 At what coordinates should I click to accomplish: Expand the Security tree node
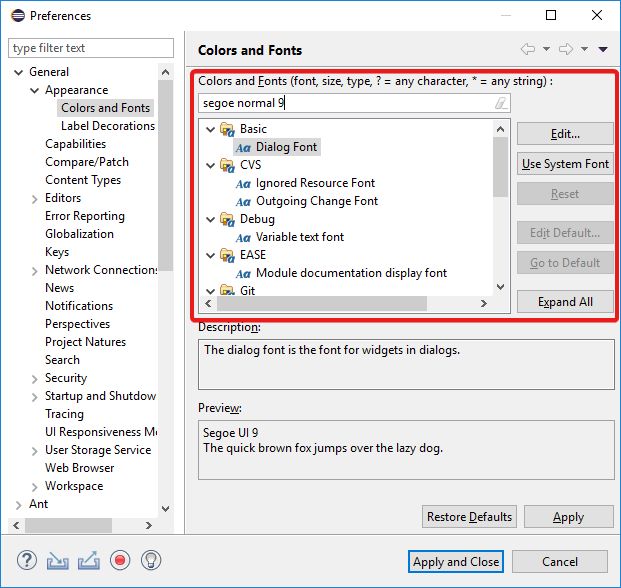(34, 379)
